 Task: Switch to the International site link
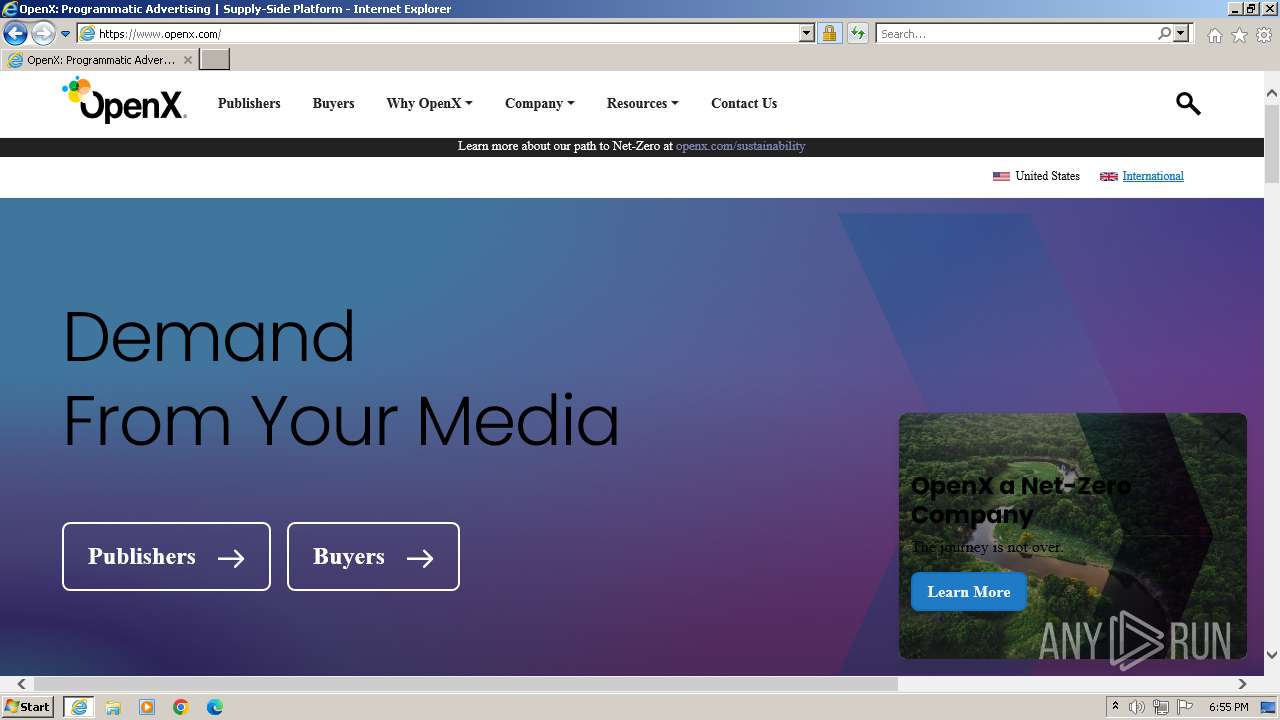click(1153, 176)
